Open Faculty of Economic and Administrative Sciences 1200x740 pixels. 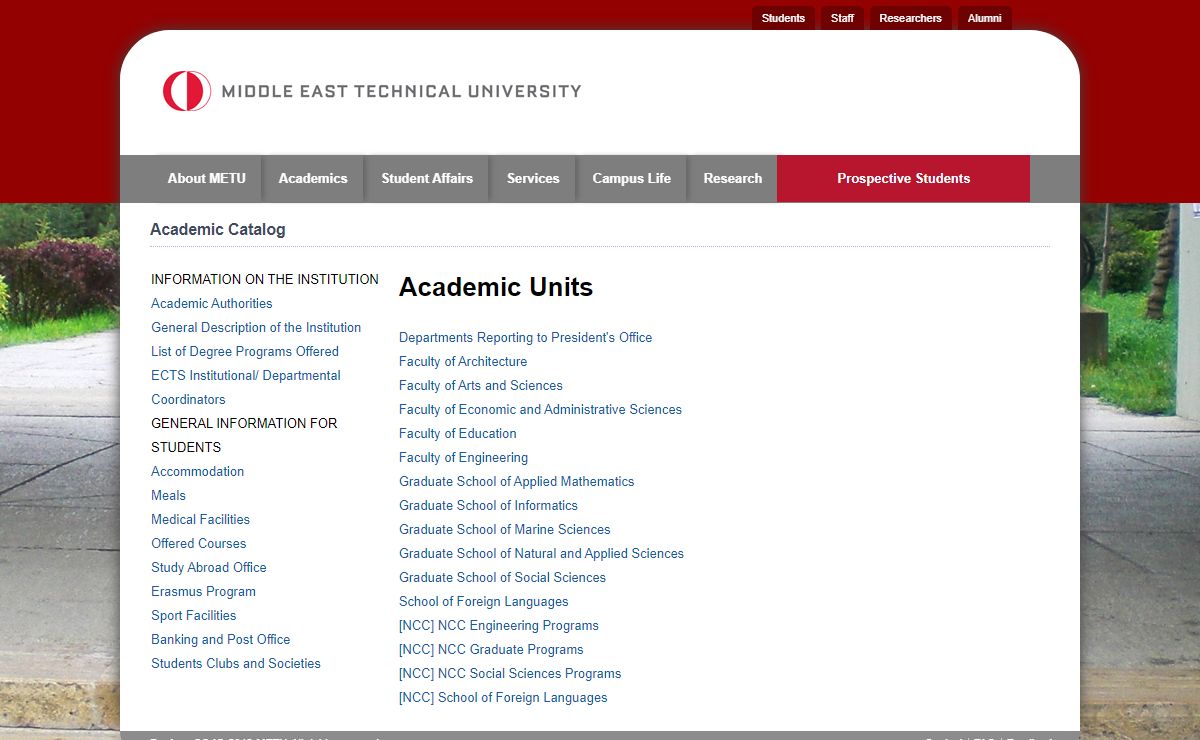pos(540,409)
